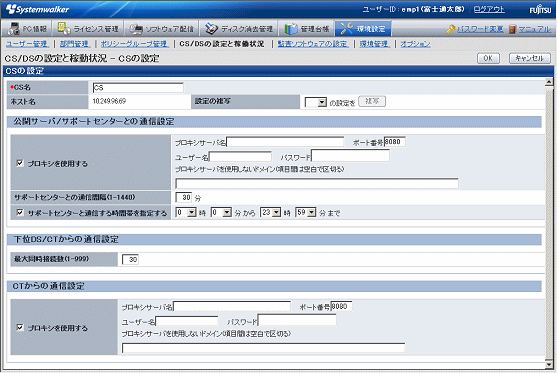Click scrollbar down arrow
The width and height of the screenshot is (557, 373).
tap(549, 364)
